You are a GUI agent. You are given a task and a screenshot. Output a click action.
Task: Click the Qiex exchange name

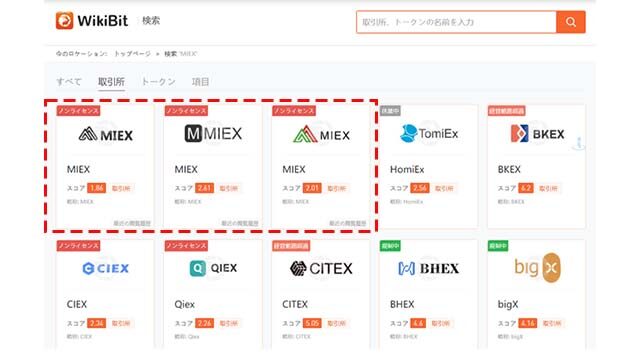(184, 304)
